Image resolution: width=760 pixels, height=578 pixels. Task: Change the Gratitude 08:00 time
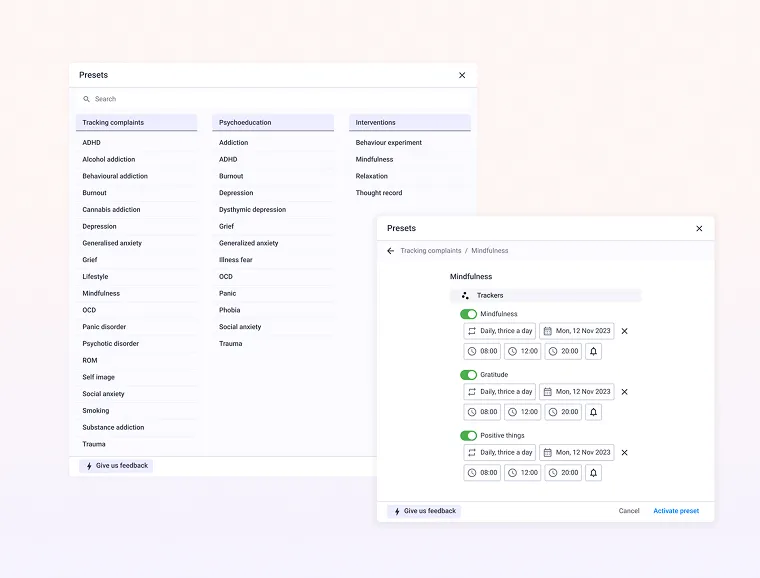pos(482,412)
